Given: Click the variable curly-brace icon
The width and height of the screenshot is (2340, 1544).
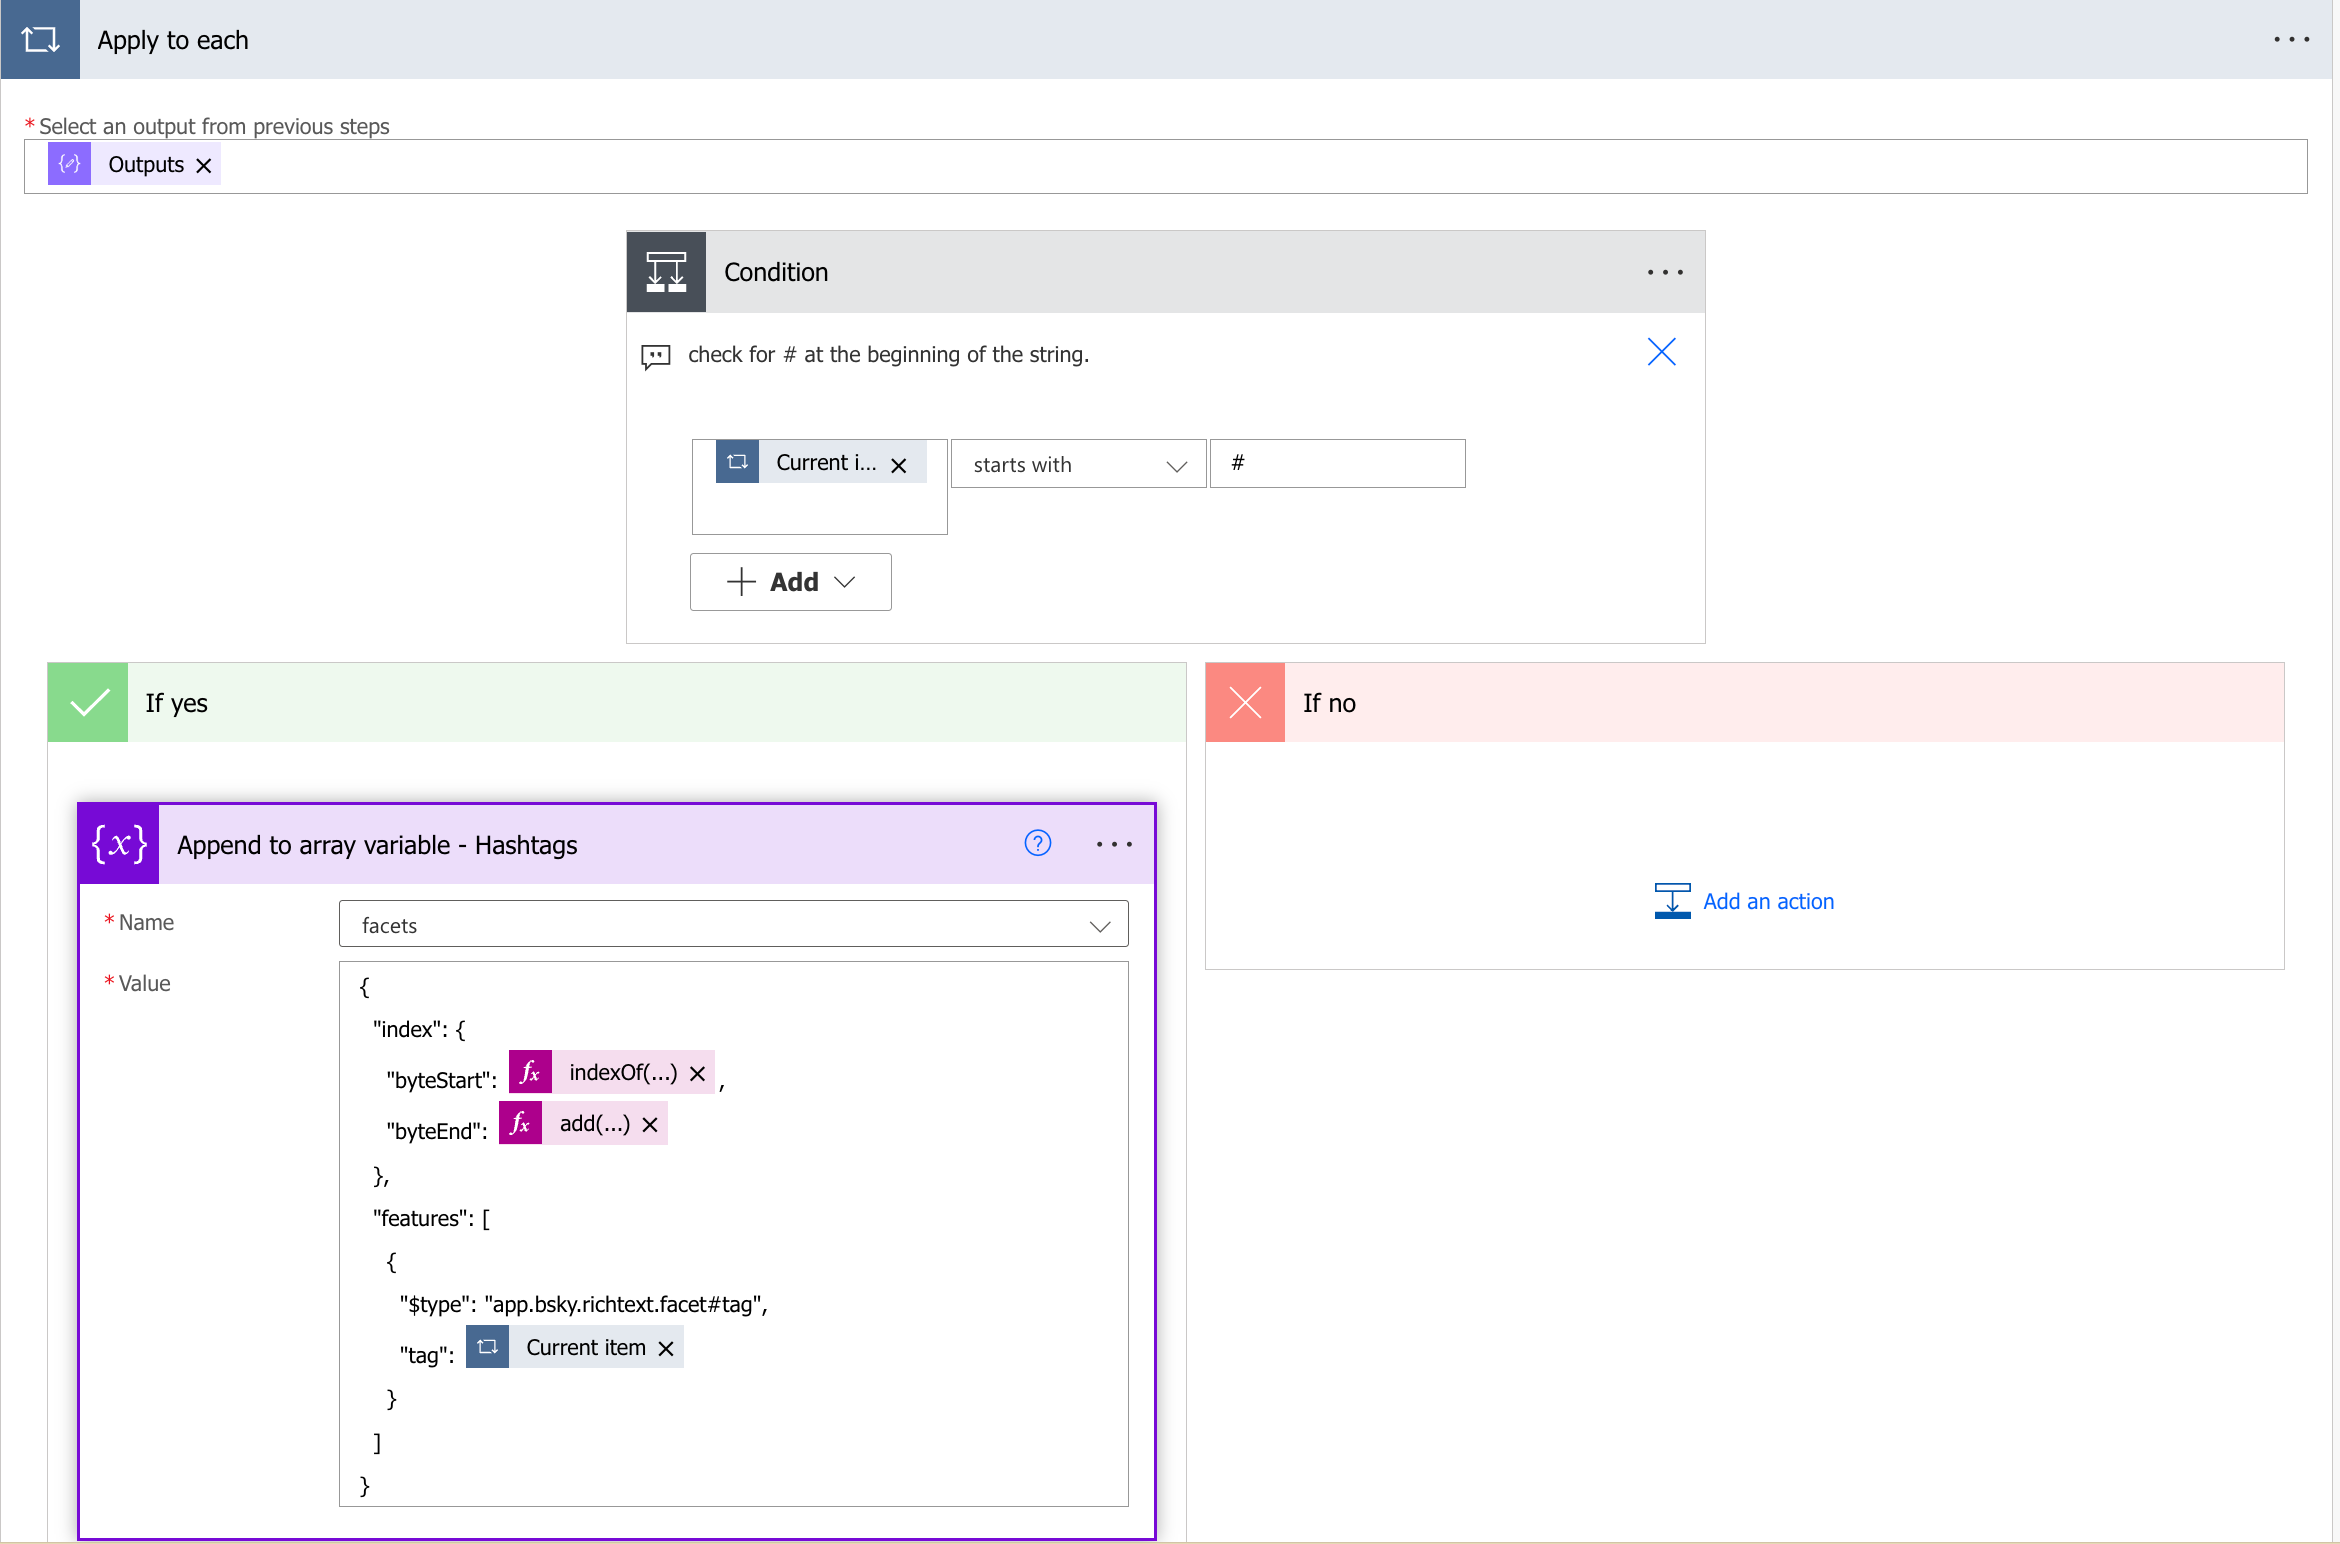Looking at the screenshot, I should pos(119,845).
